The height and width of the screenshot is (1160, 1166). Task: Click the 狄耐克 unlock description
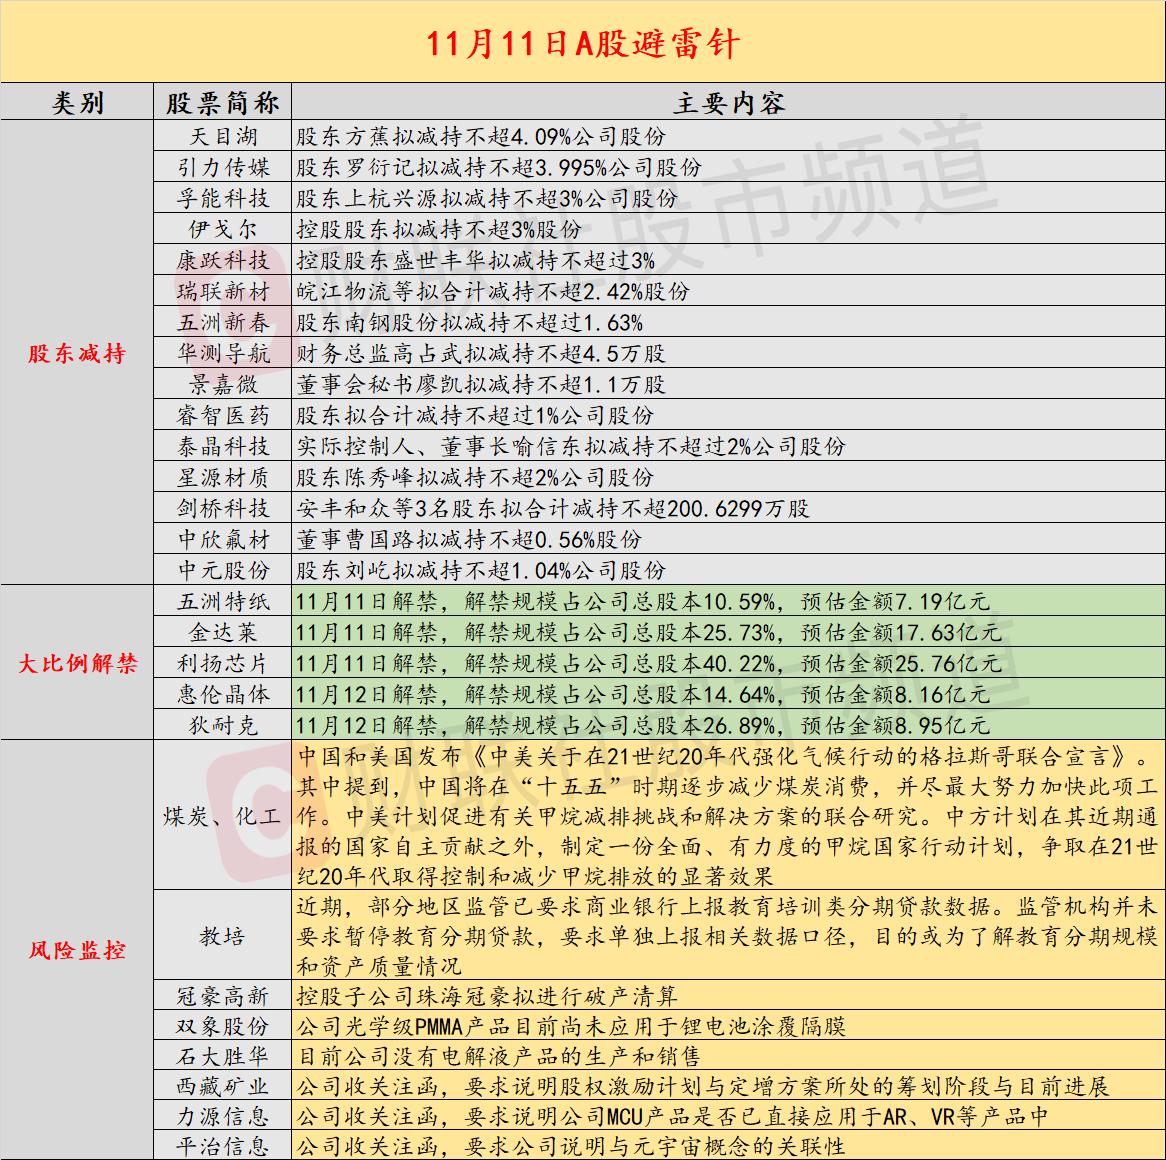pyautogui.click(x=729, y=724)
